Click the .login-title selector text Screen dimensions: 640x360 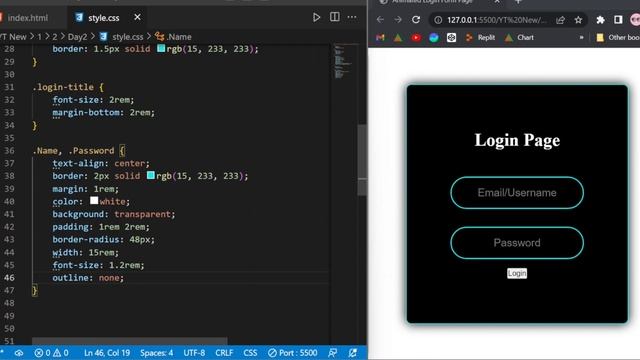click(x=63, y=87)
